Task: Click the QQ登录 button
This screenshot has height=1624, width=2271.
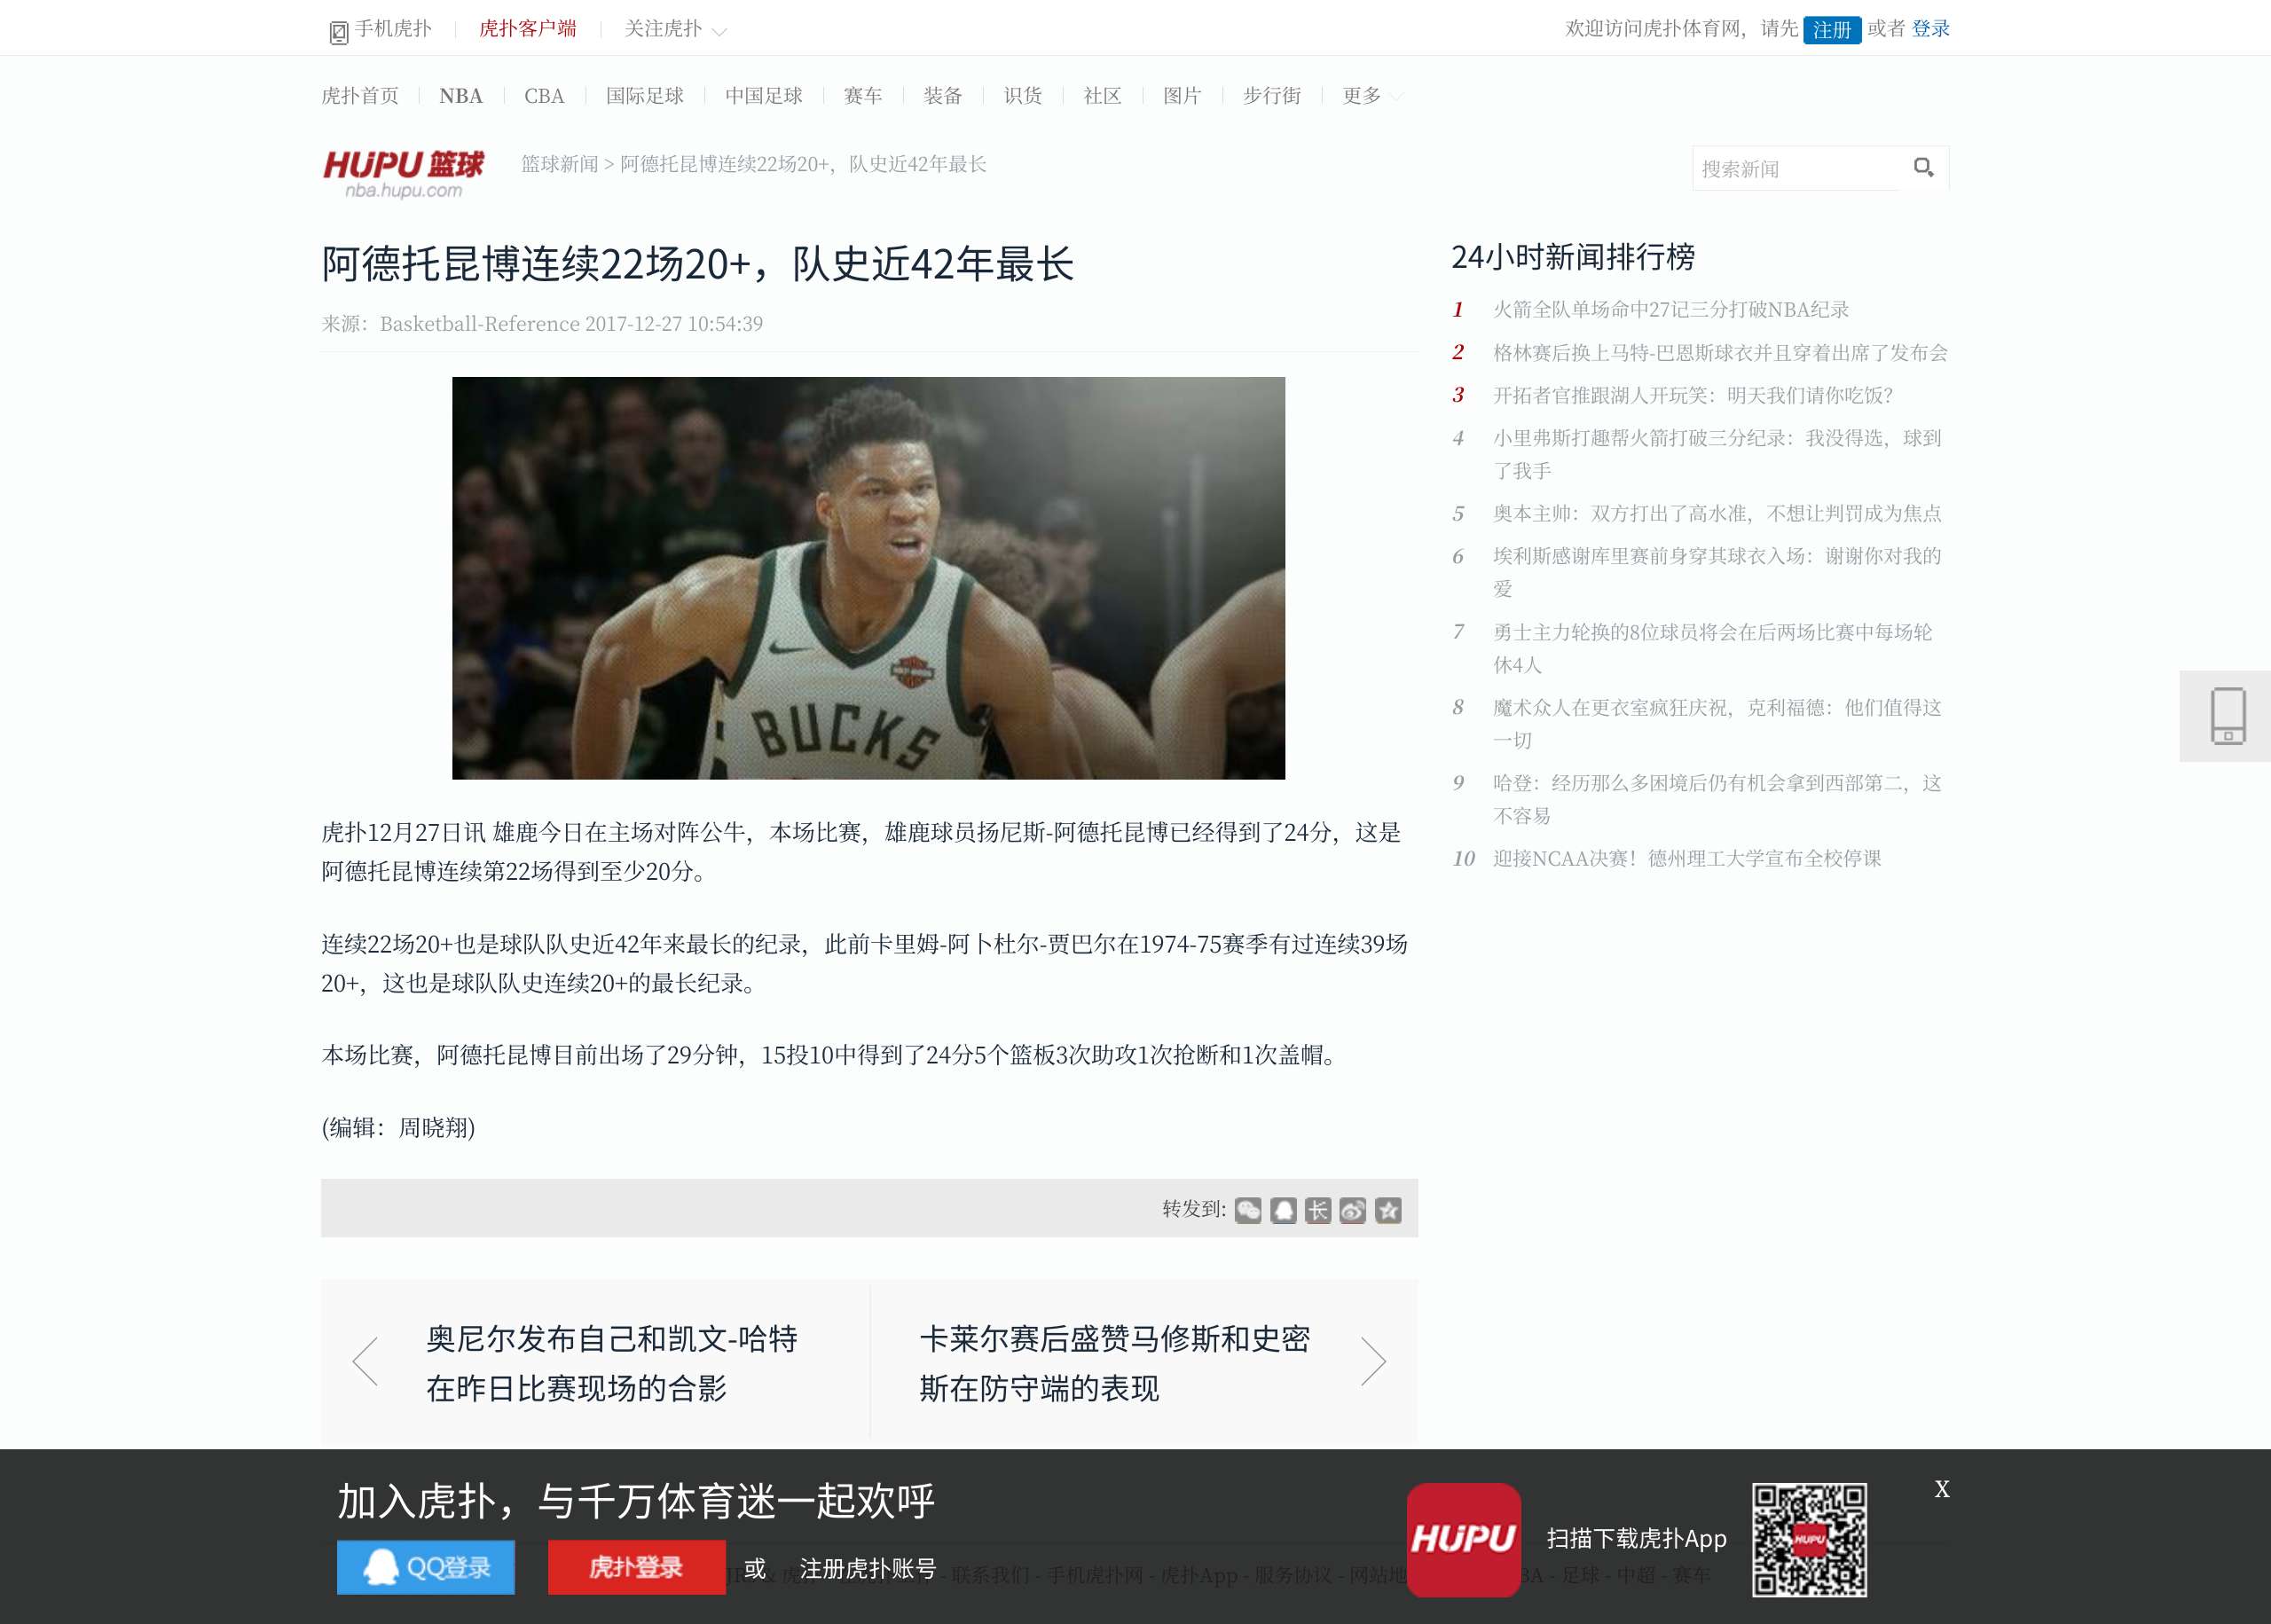Action: click(x=426, y=1567)
